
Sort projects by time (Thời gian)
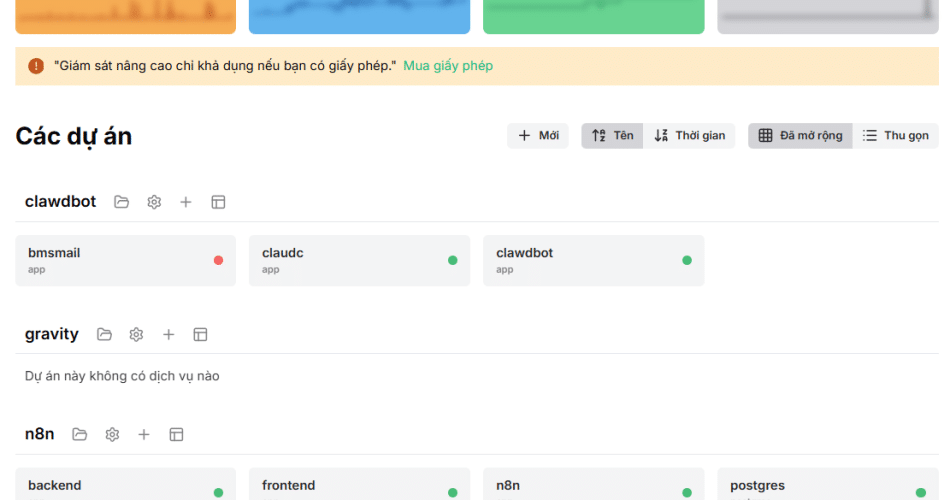click(689, 136)
